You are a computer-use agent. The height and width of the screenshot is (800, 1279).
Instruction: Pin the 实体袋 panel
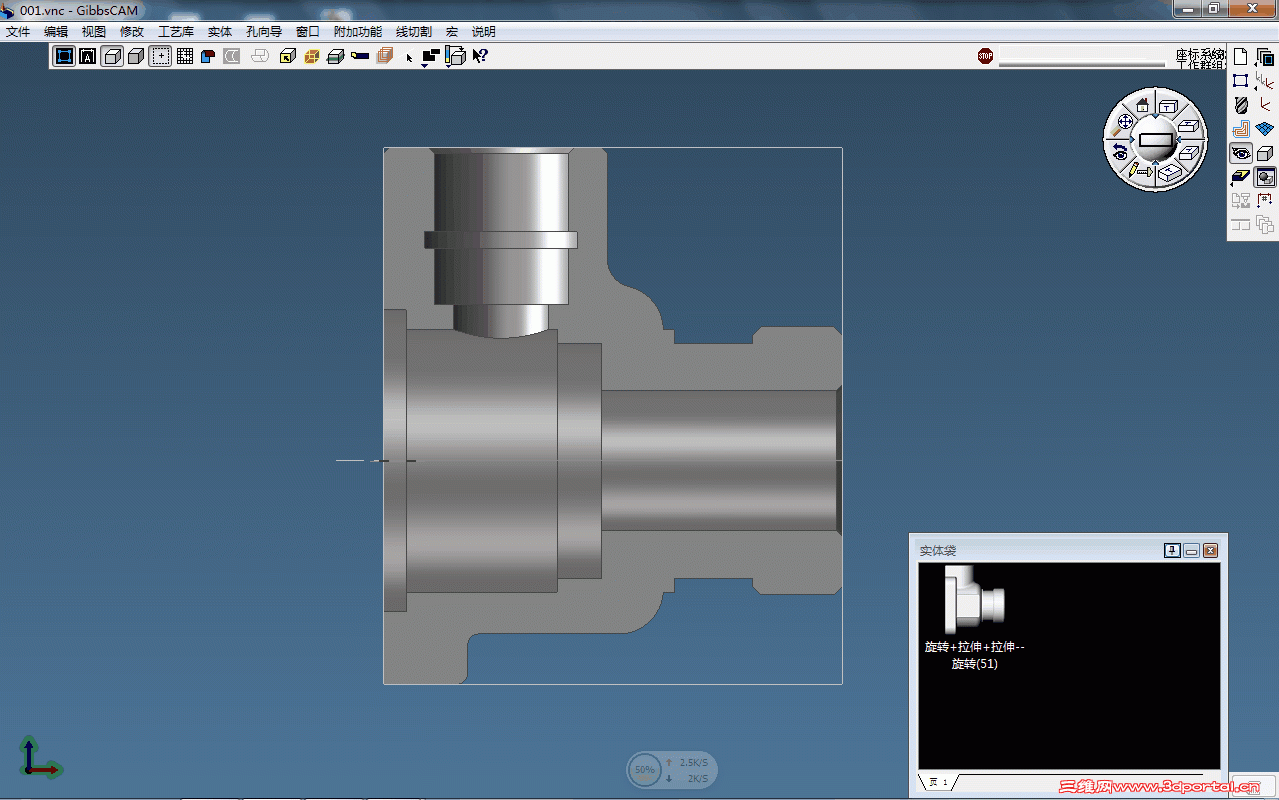[1173, 551]
